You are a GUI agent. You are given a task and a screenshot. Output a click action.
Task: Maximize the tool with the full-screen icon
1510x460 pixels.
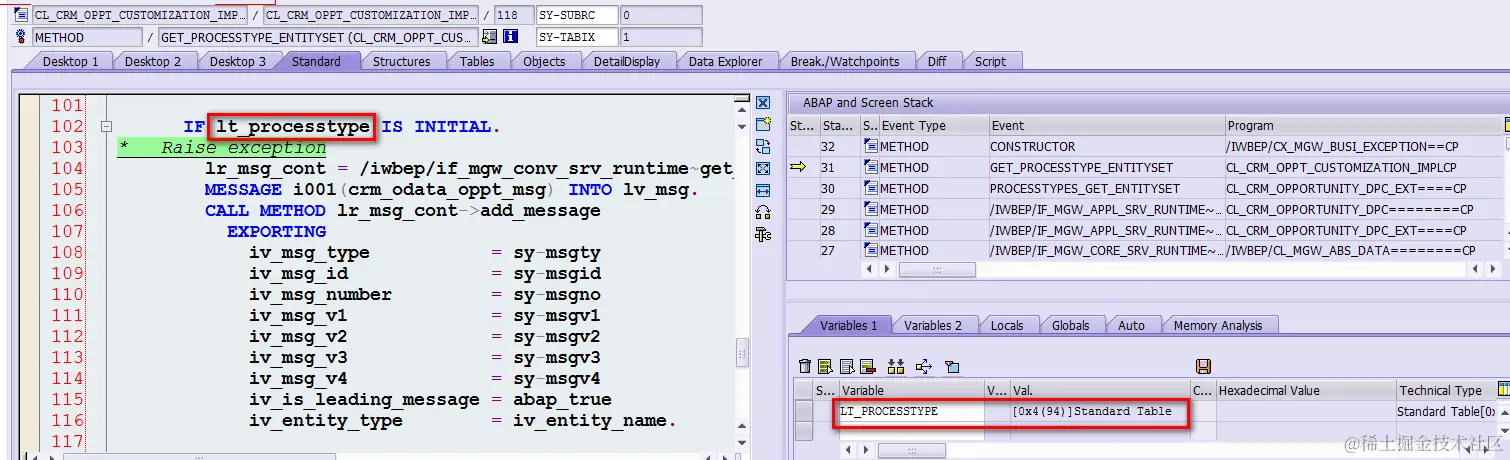point(763,168)
